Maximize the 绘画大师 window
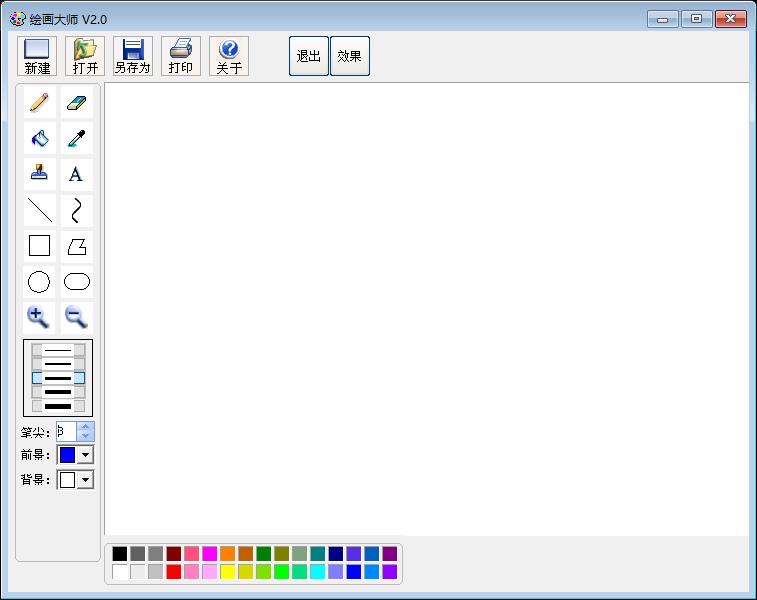Viewport: 757px width, 600px height. click(697, 19)
